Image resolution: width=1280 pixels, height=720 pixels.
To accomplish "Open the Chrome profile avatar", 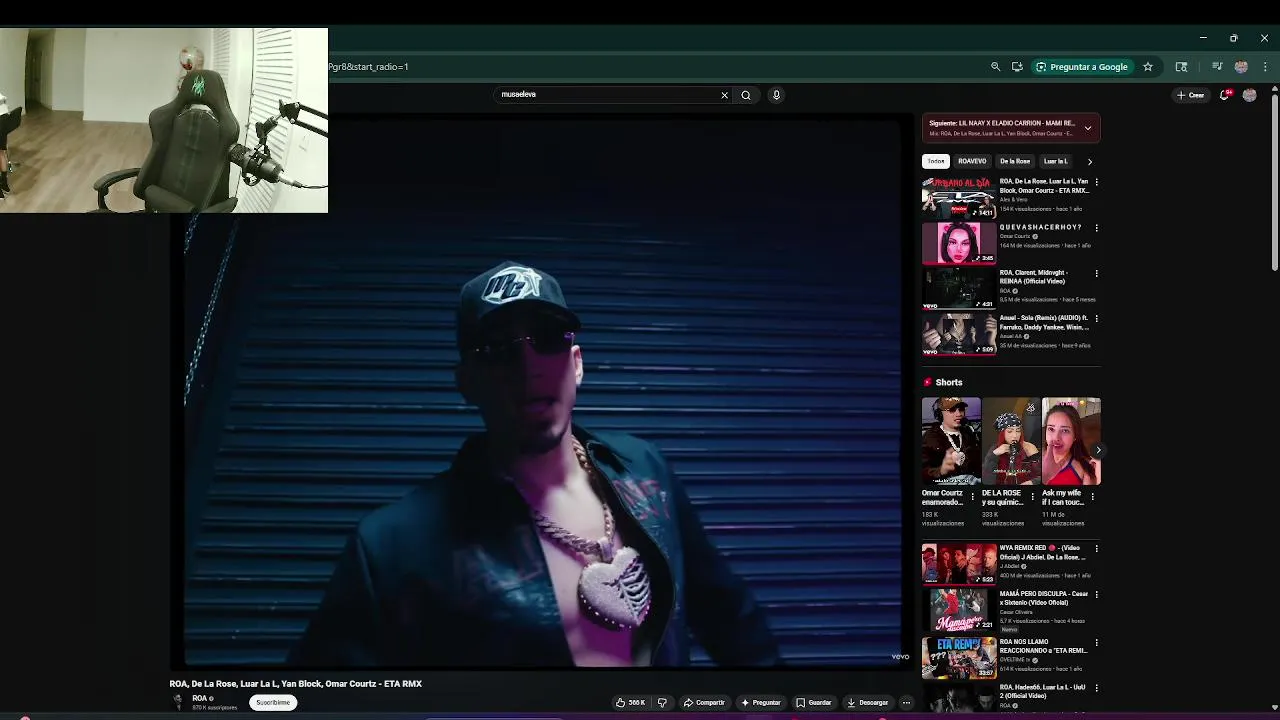I will tap(1241, 67).
